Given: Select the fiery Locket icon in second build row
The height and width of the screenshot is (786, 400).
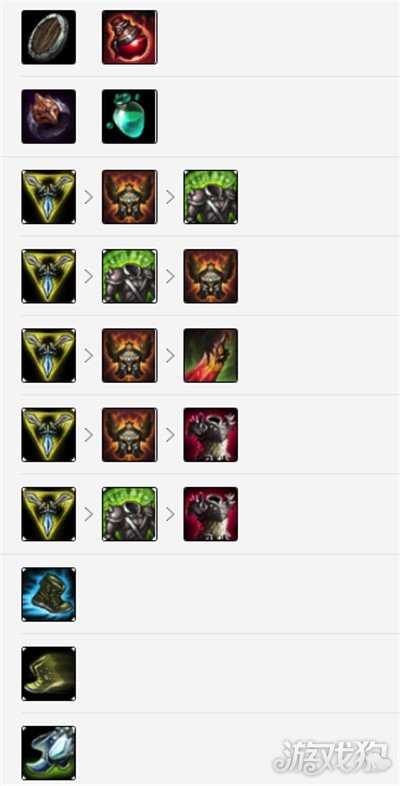Looking at the screenshot, I should tap(211, 276).
